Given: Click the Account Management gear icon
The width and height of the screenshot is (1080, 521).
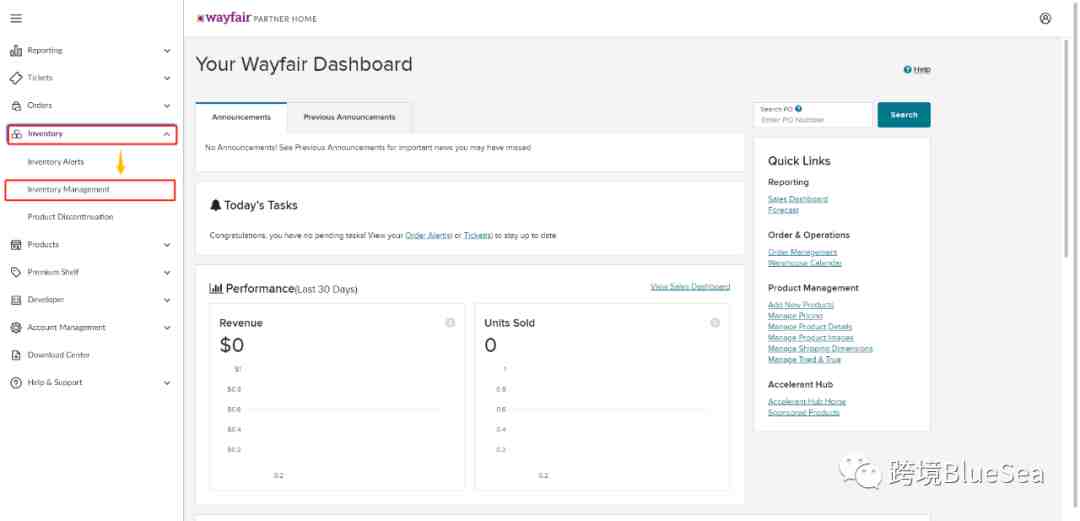Looking at the screenshot, I should [16, 327].
